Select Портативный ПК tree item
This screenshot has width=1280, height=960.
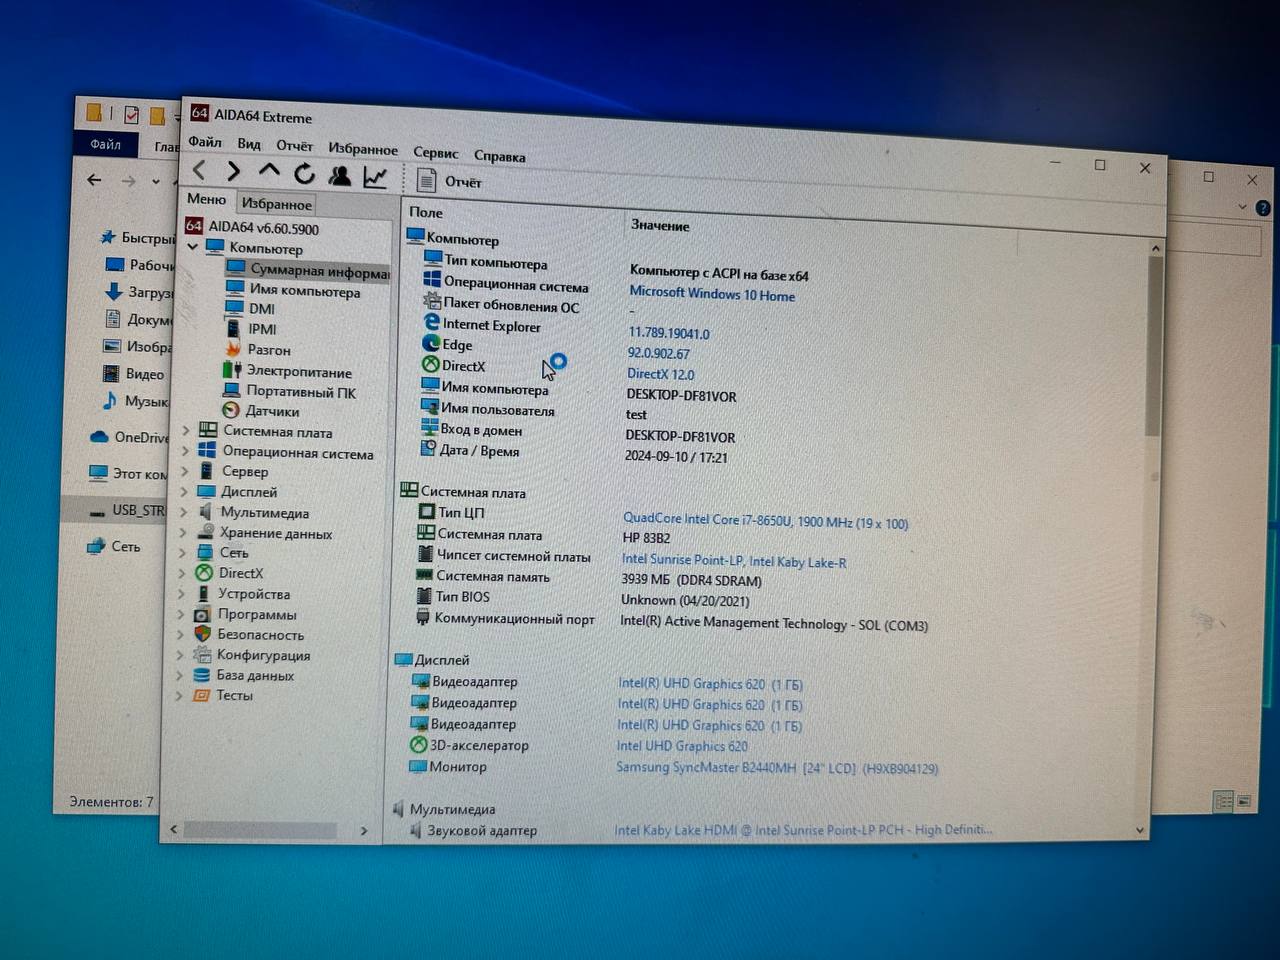click(x=288, y=392)
